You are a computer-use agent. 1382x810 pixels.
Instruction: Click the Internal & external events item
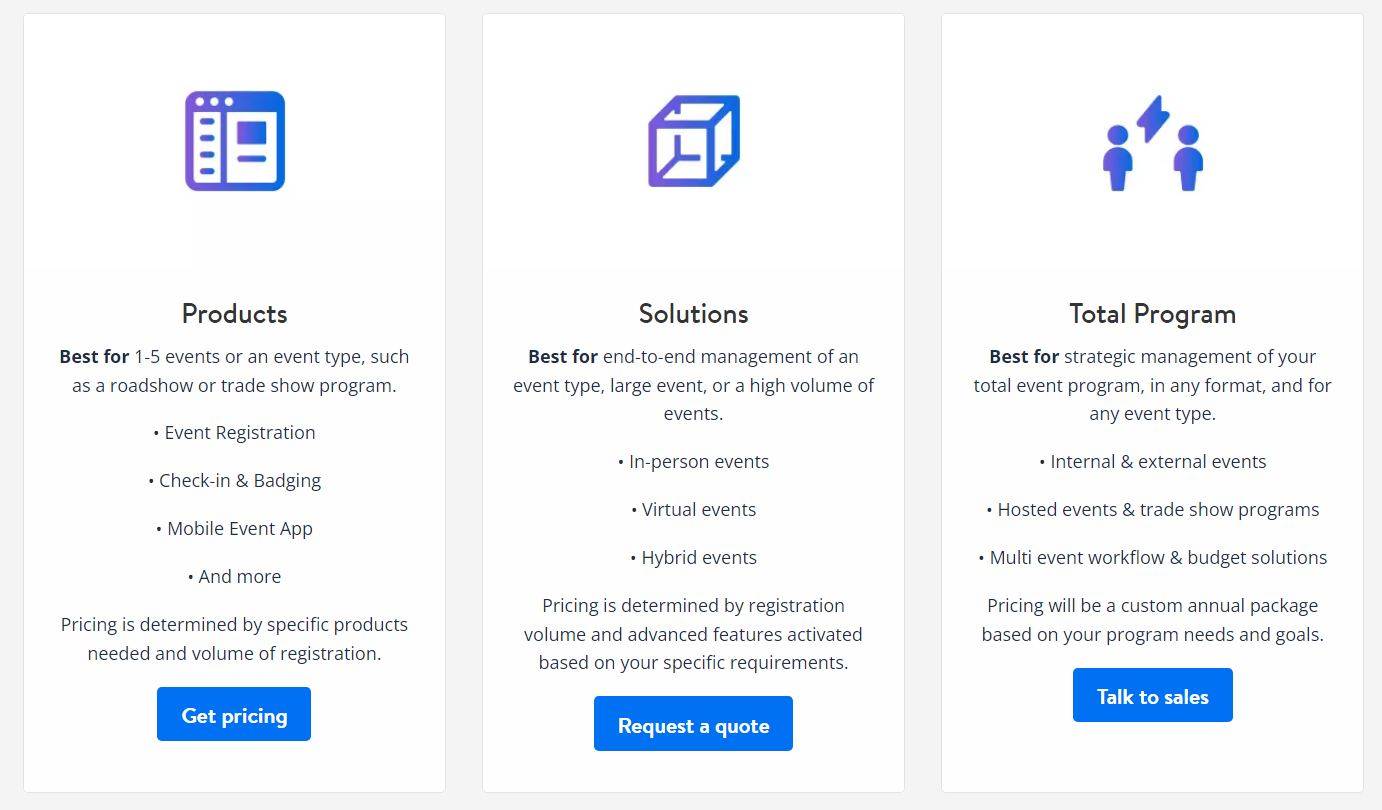click(1152, 462)
